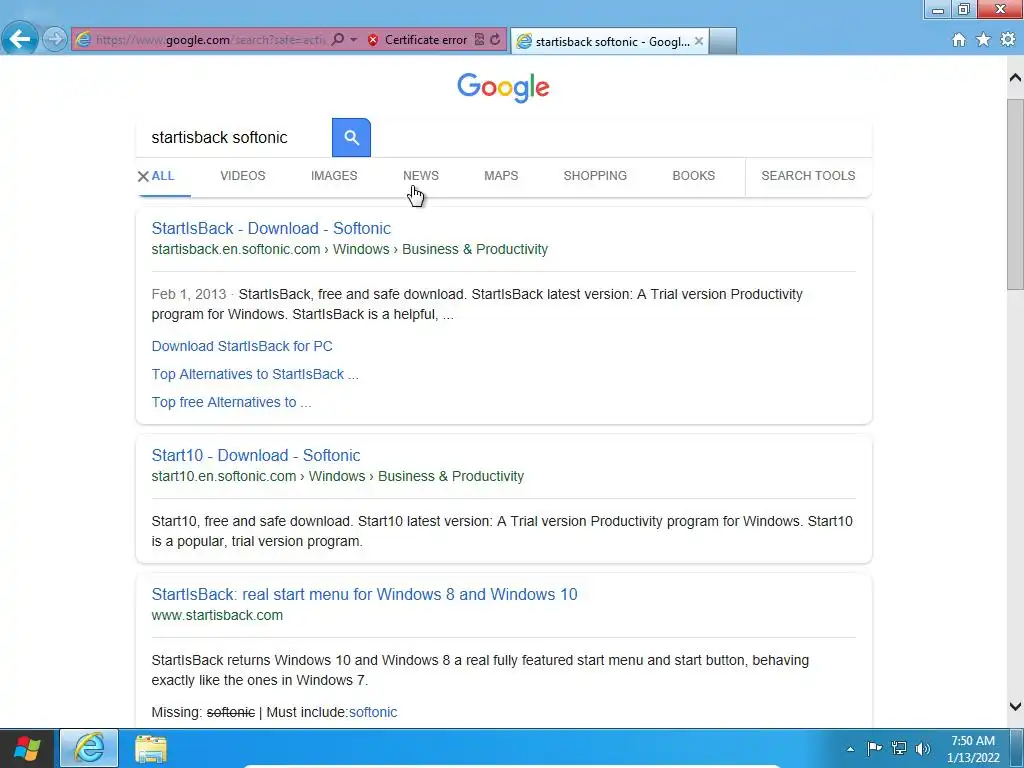Click the www.startisback.com URL text

pyautogui.click(x=217, y=615)
